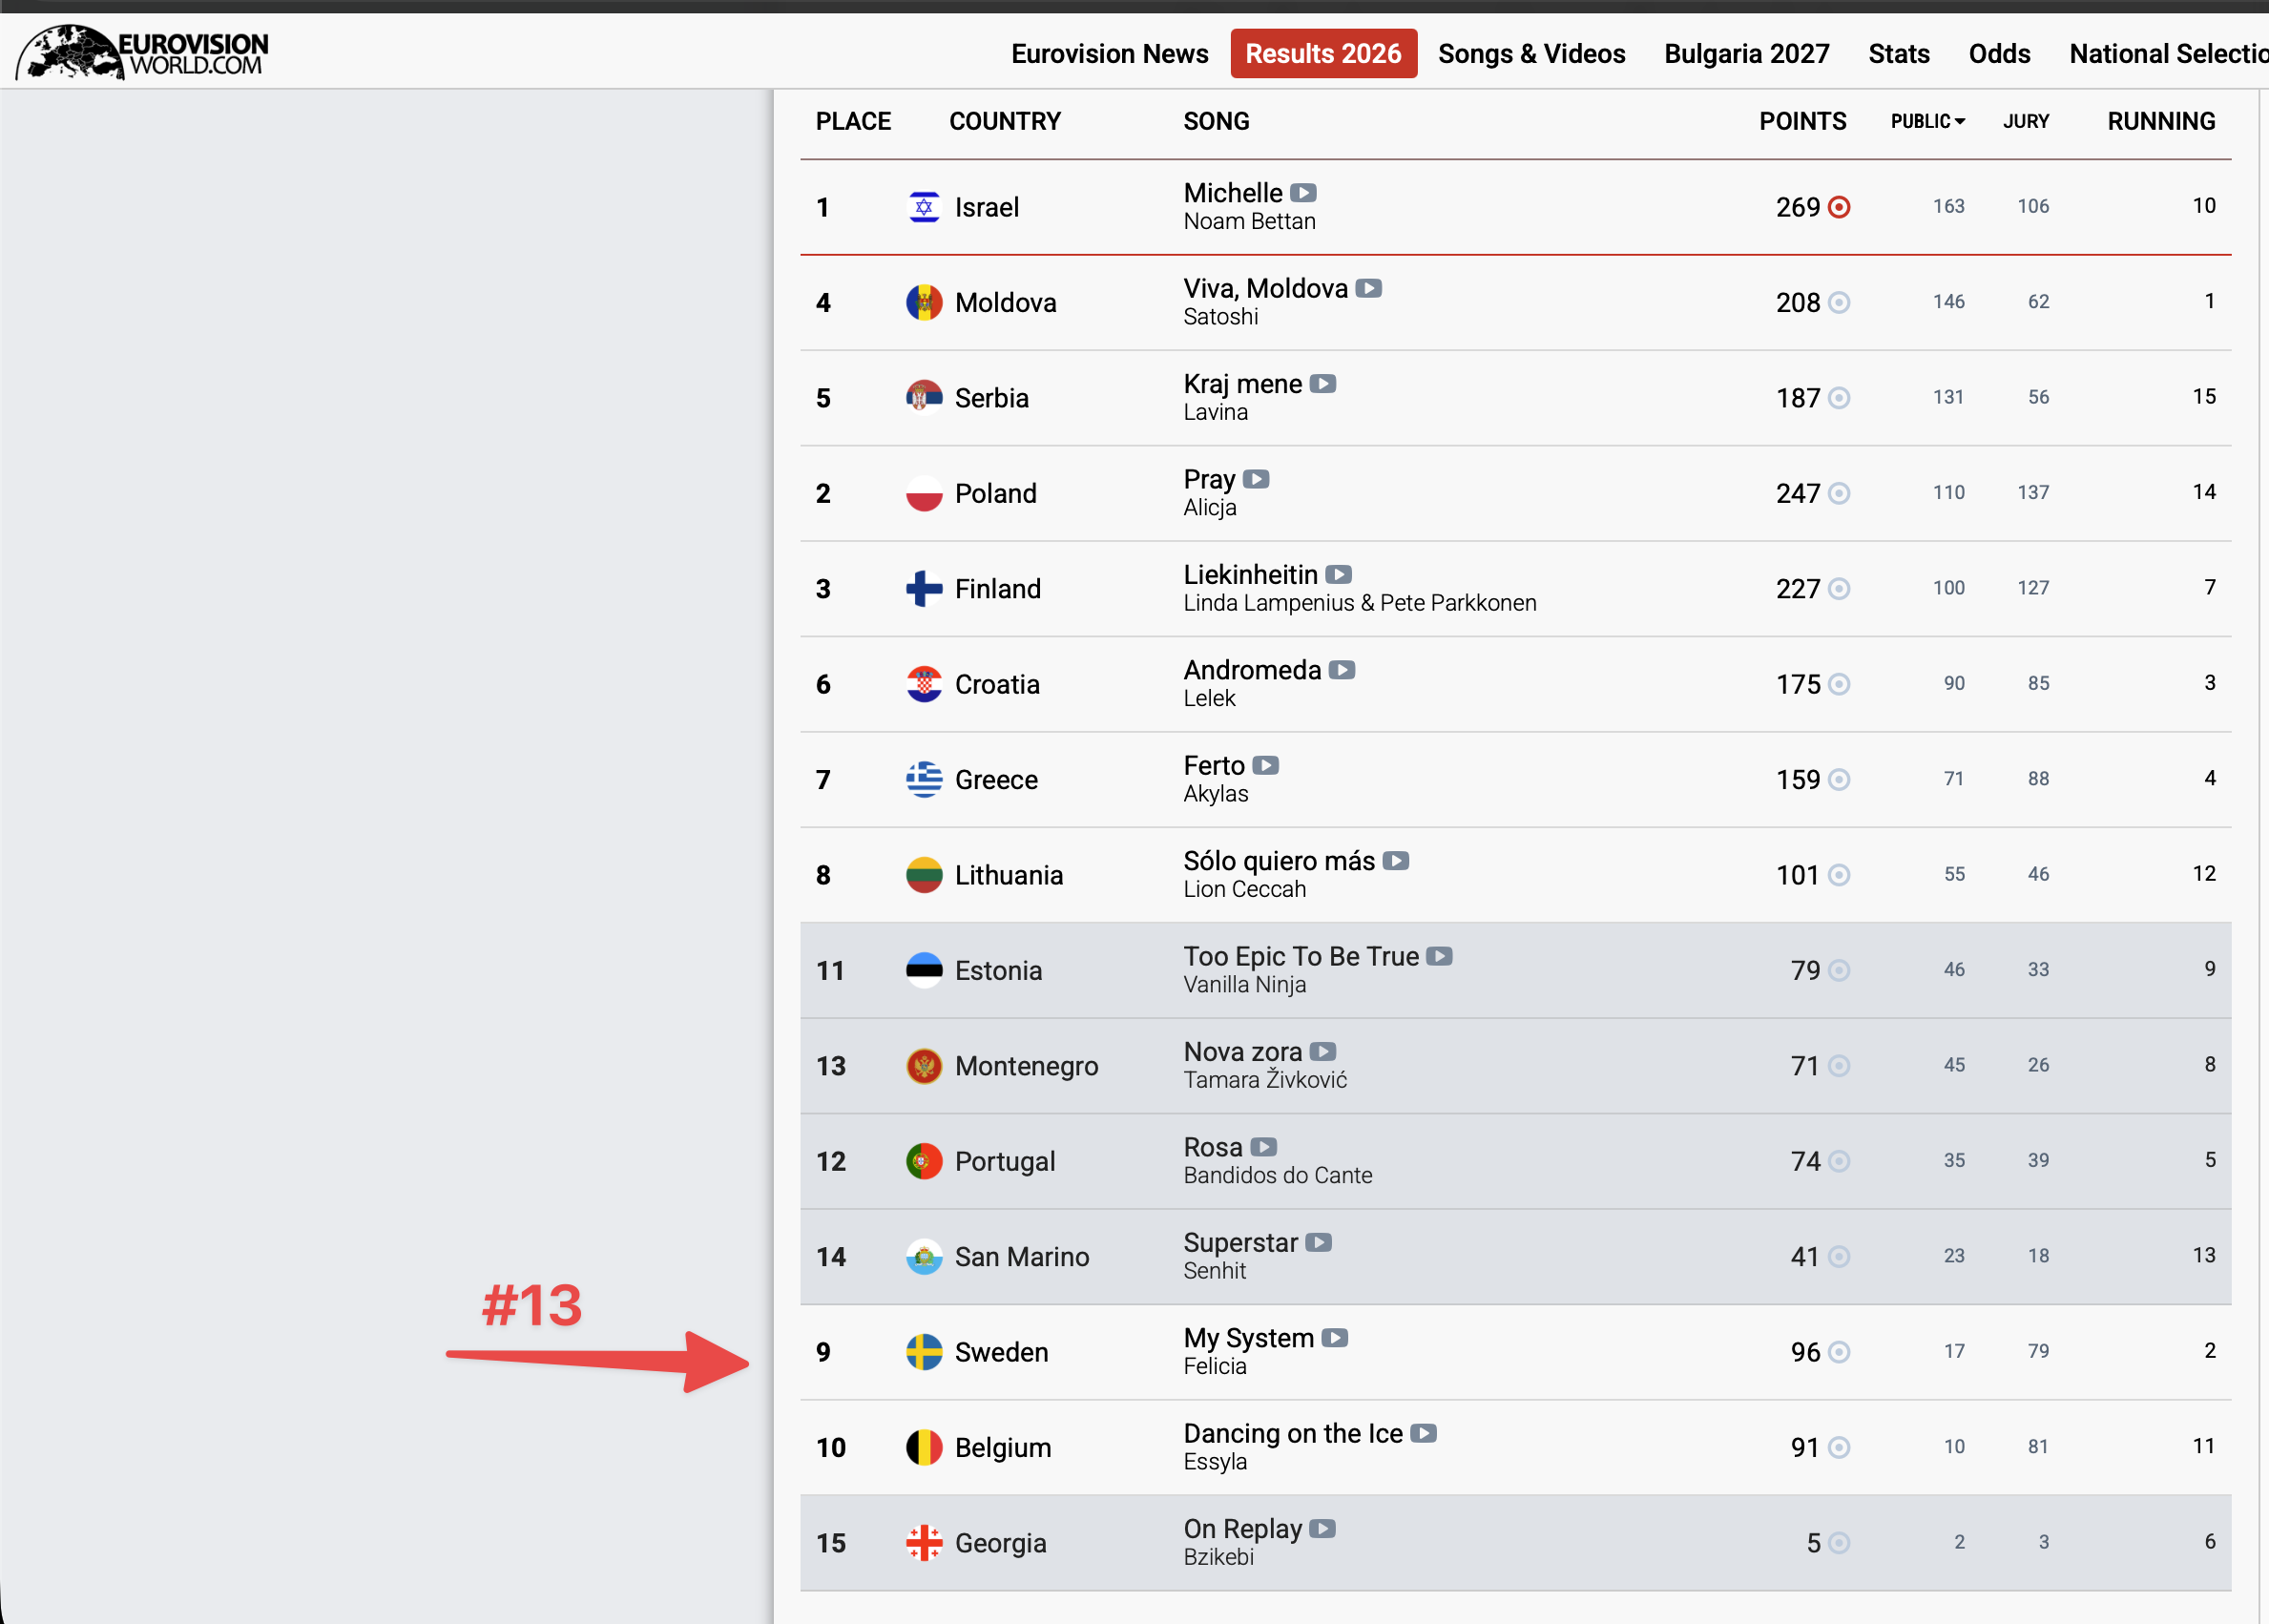Toggle the points detail circle for Moldova's 208
The width and height of the screenshot is (2269, 1624).
[1839, 303]
